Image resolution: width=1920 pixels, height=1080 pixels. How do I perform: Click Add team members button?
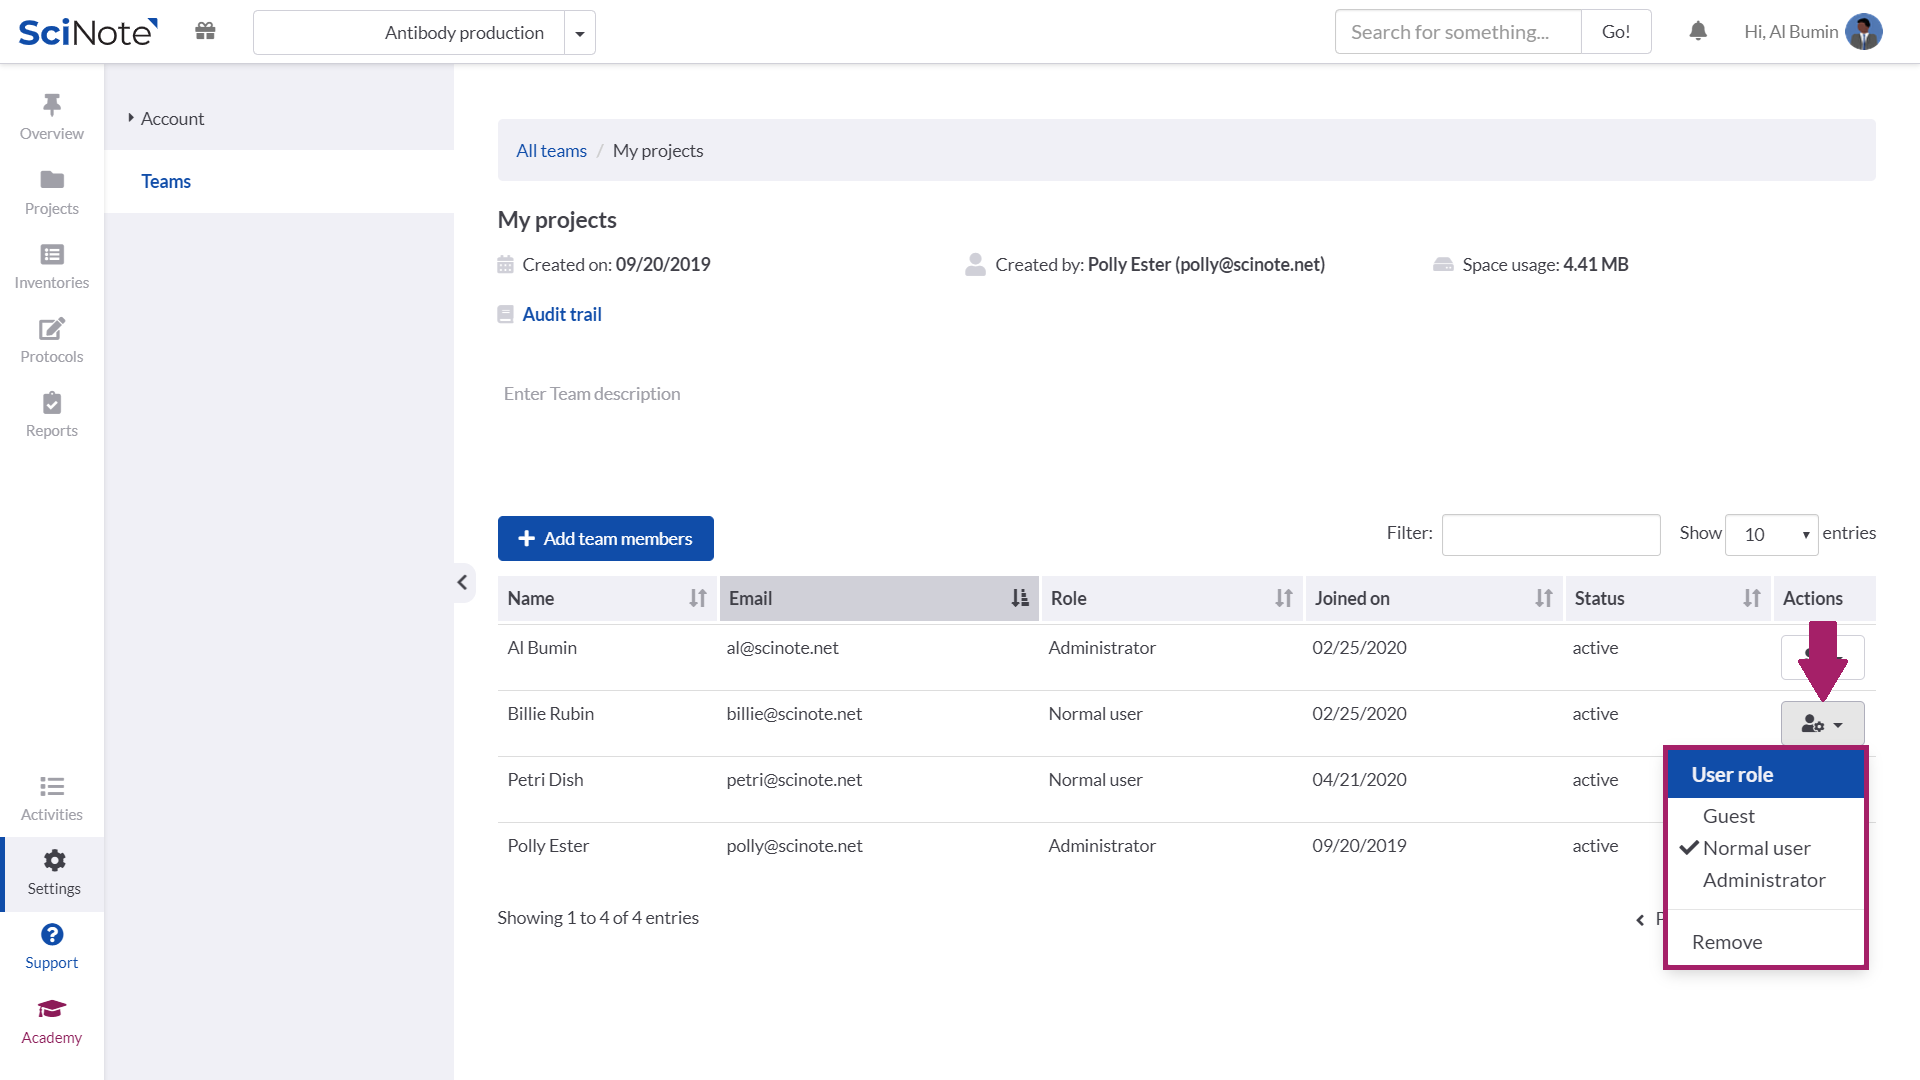point(605,538)
